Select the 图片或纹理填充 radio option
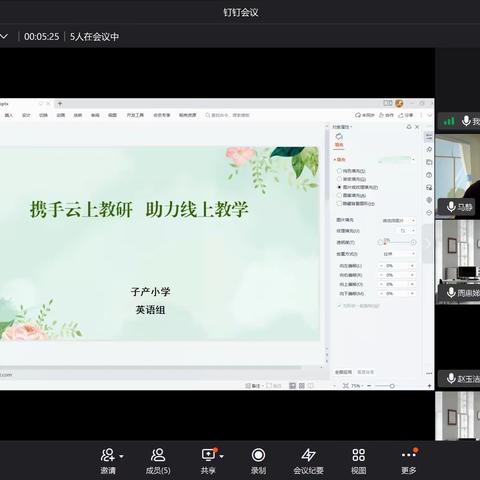The height and width of the screenshot is (480, 480). coord(339,187)
